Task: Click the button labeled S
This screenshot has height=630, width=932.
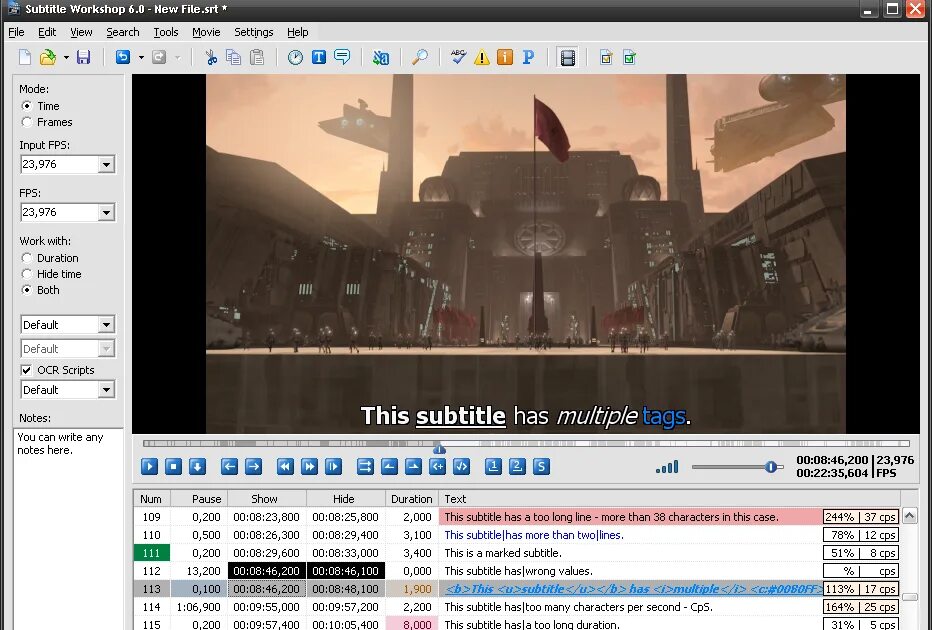Action: pos(541,467)
